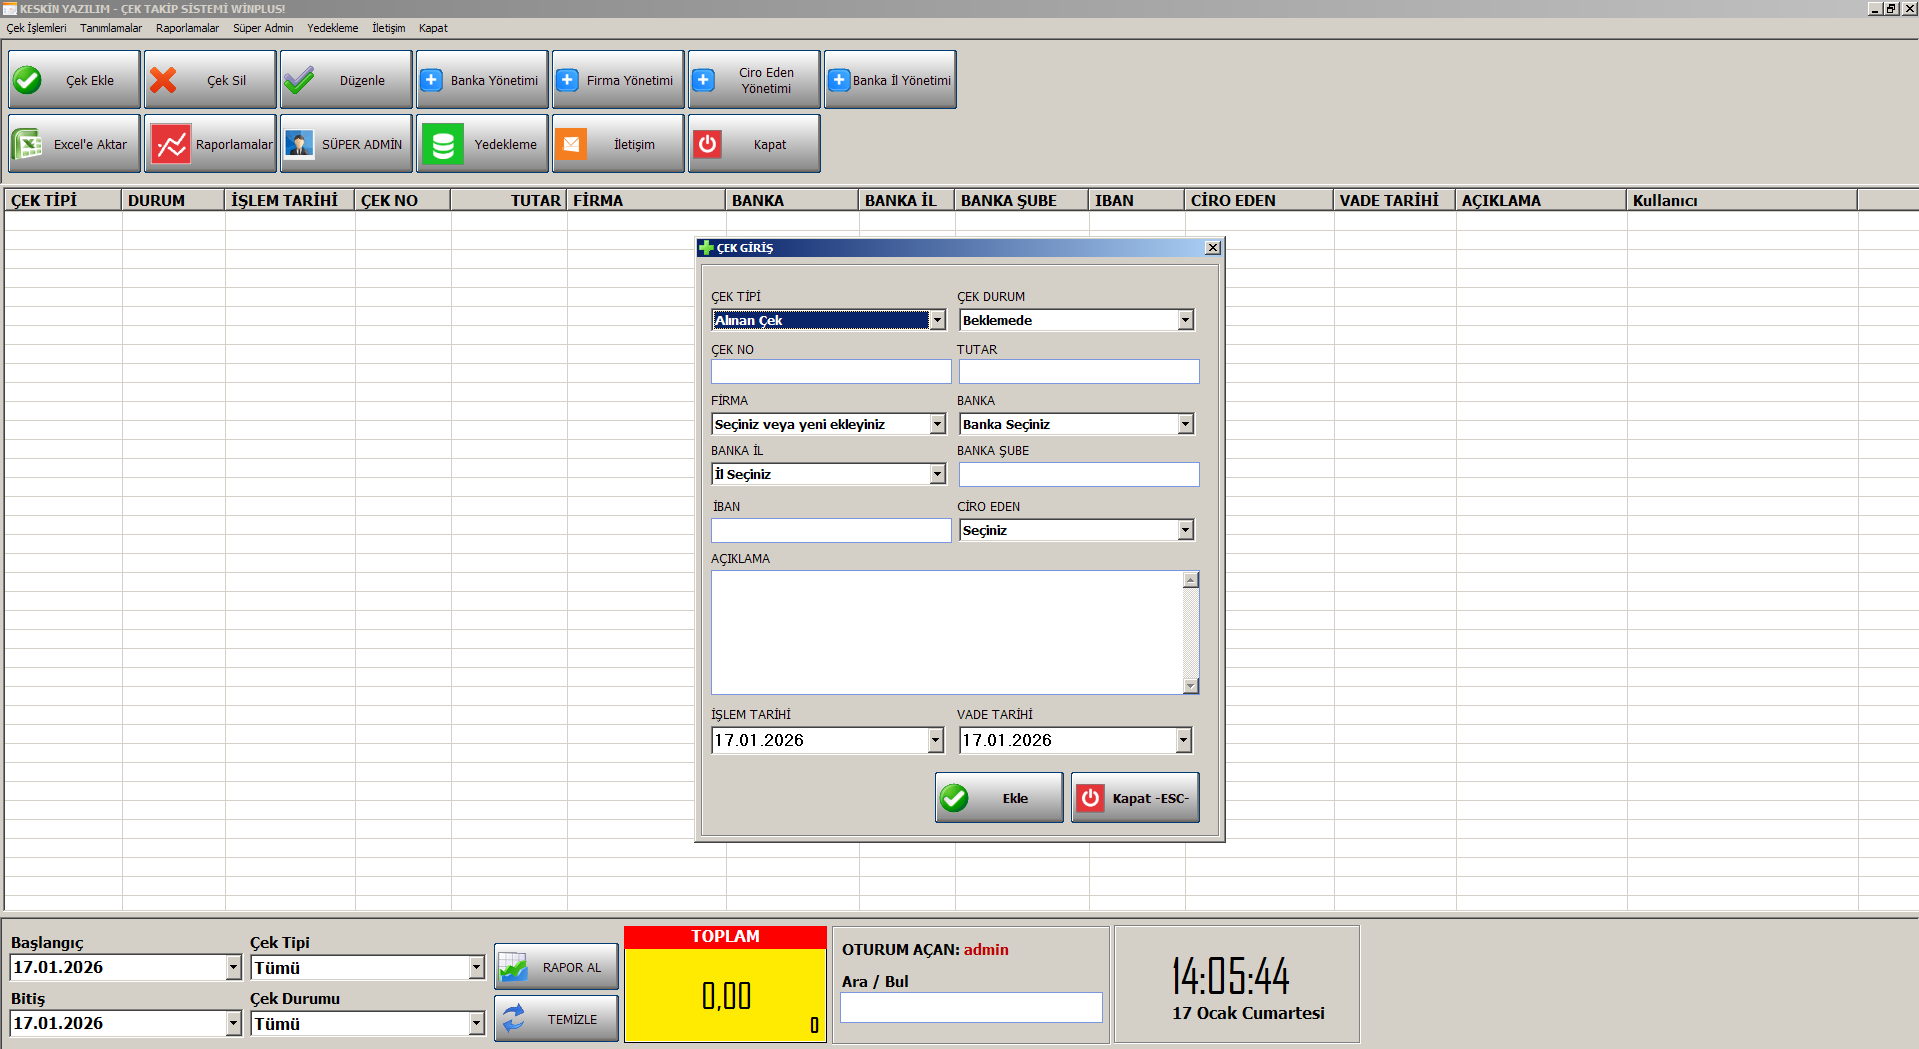Click the Yedekleme database icon
This screenshot has width=1919, height=1049.
(x=443, y=144)
